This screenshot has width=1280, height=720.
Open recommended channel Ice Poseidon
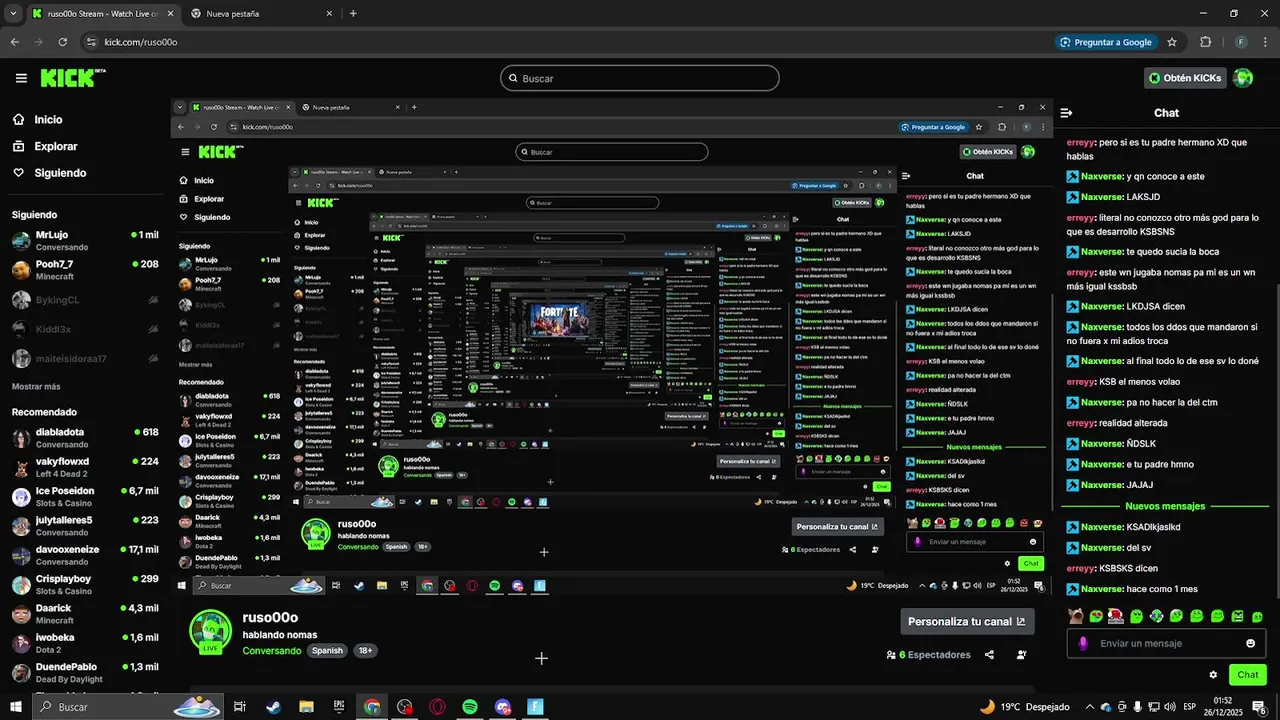coord(85,496)
